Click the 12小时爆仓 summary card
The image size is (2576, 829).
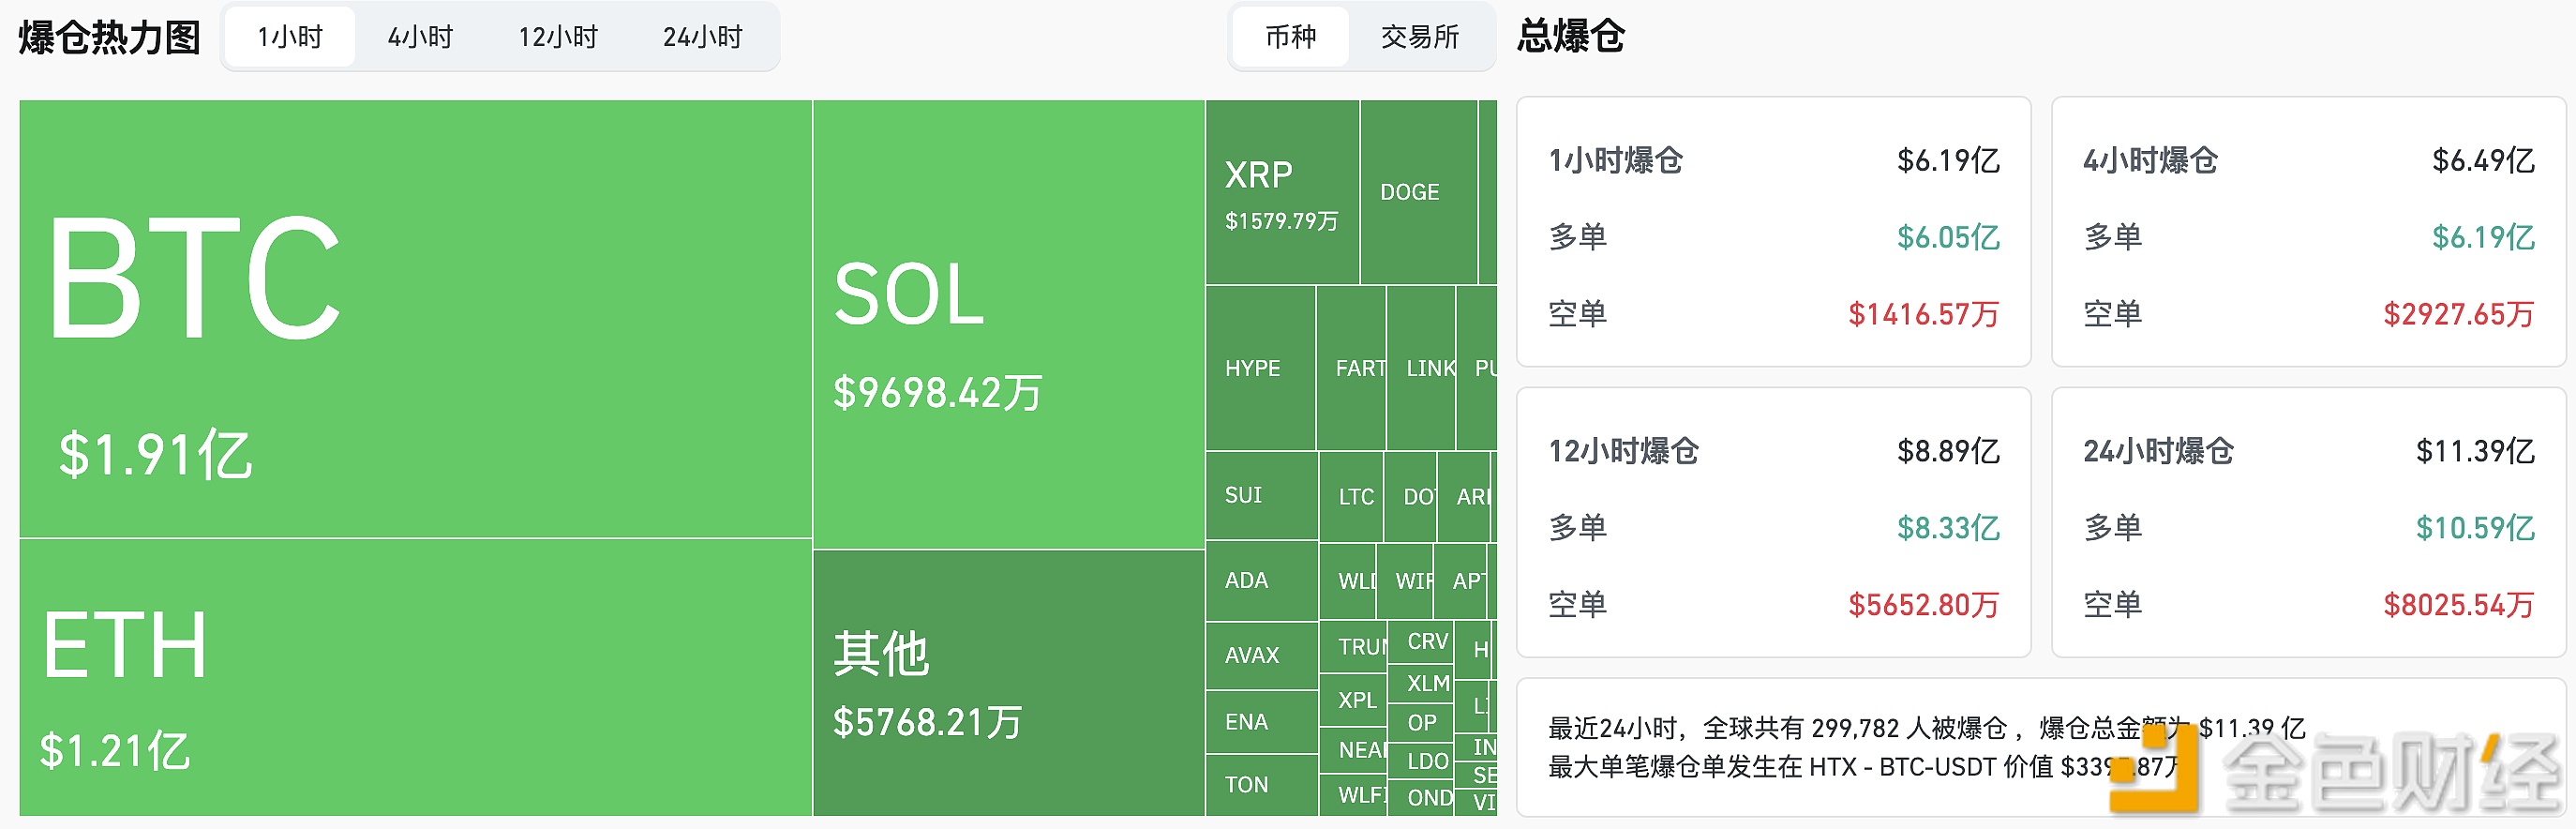pyautogui.click(x=1772, y=522)
